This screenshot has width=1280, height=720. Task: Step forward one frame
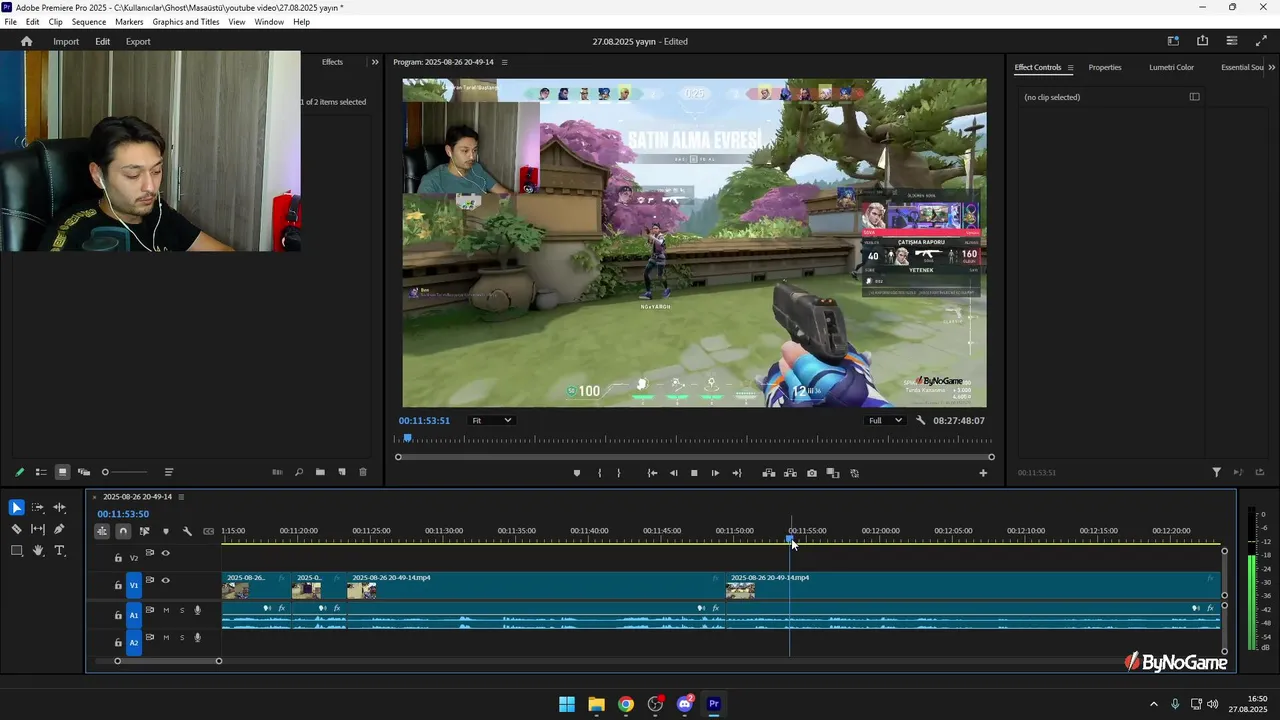715,473
